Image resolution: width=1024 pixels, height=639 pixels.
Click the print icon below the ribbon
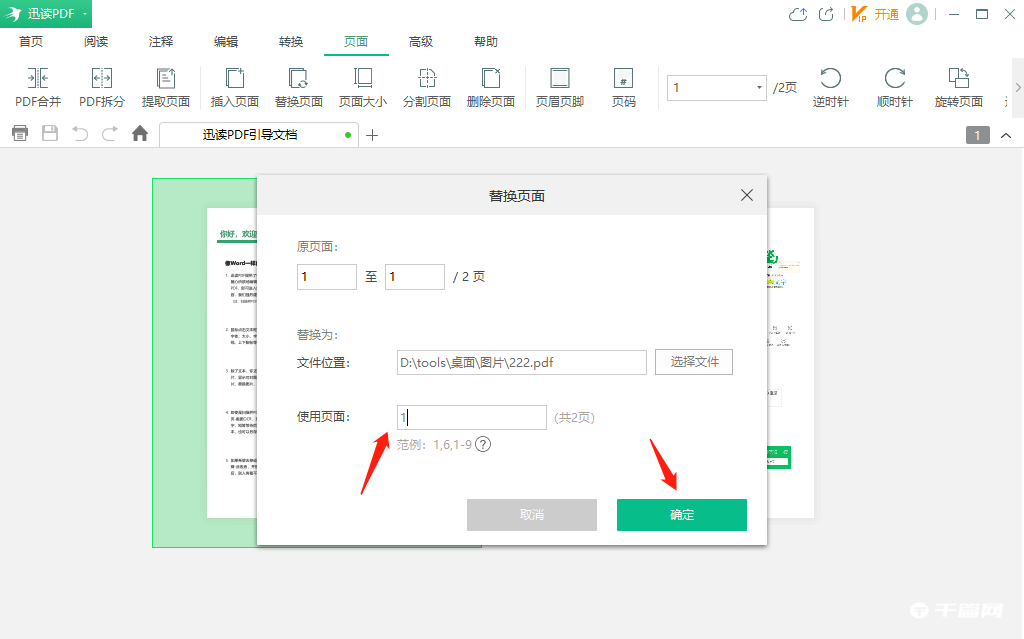coord(20,132)
